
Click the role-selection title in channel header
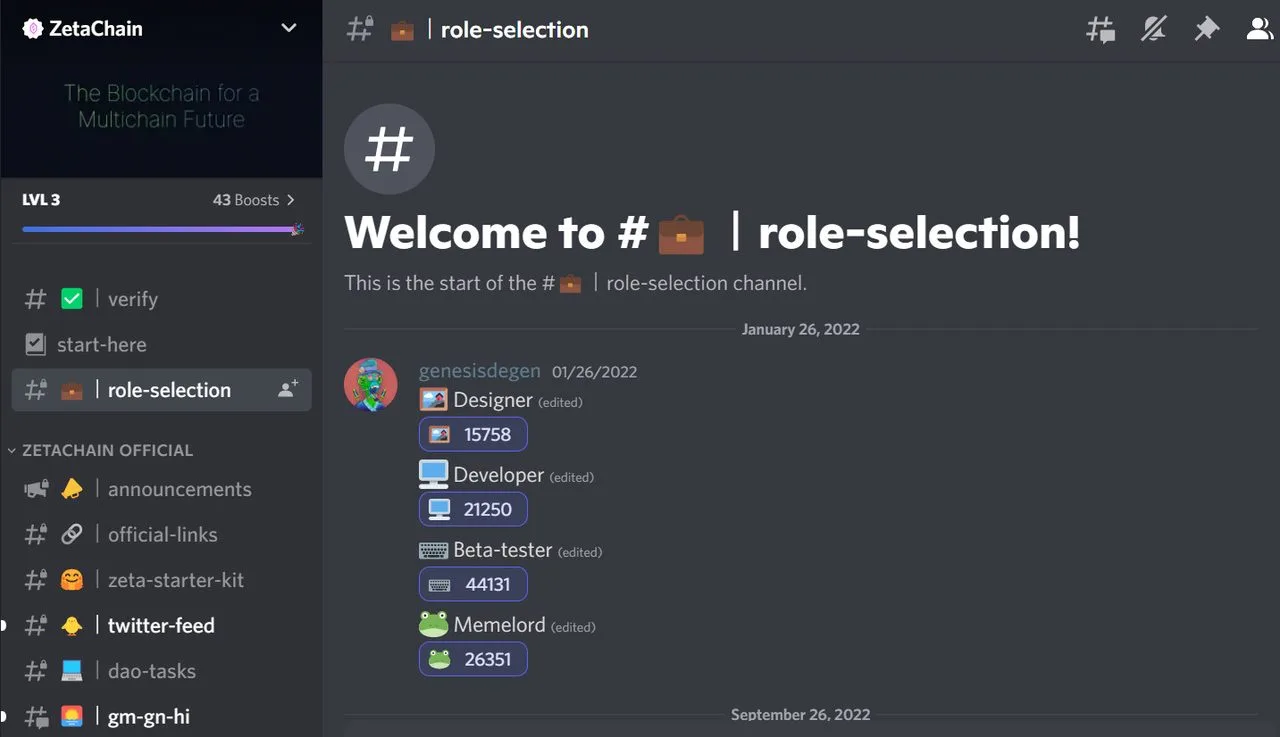coord(514,30)
